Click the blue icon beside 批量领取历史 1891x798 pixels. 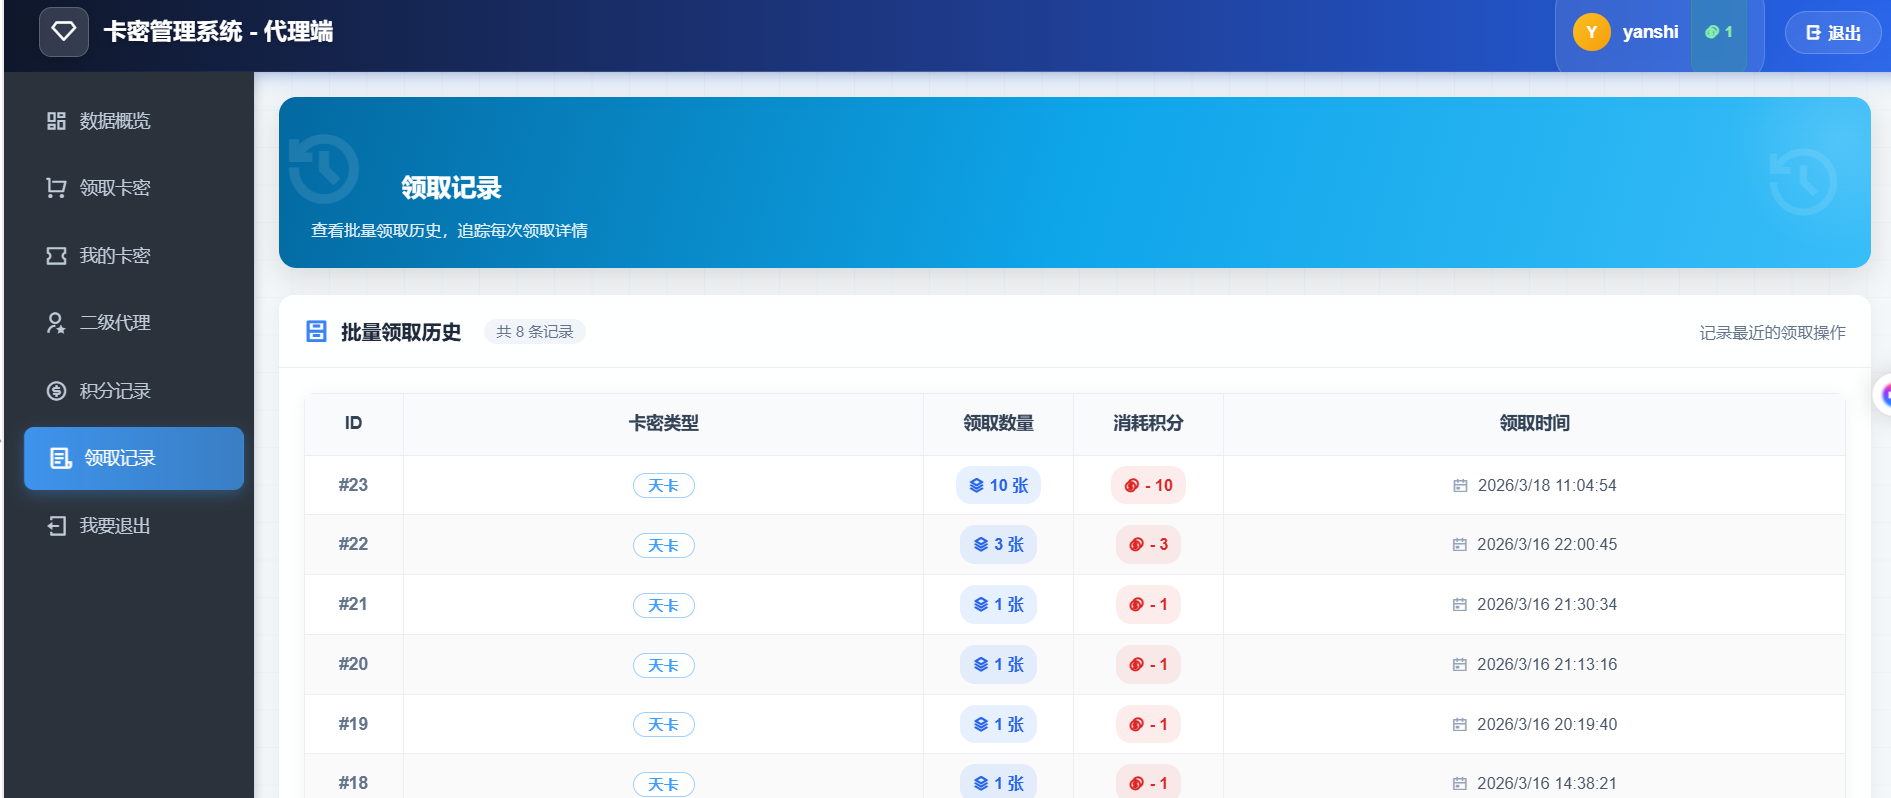(316, 332)
